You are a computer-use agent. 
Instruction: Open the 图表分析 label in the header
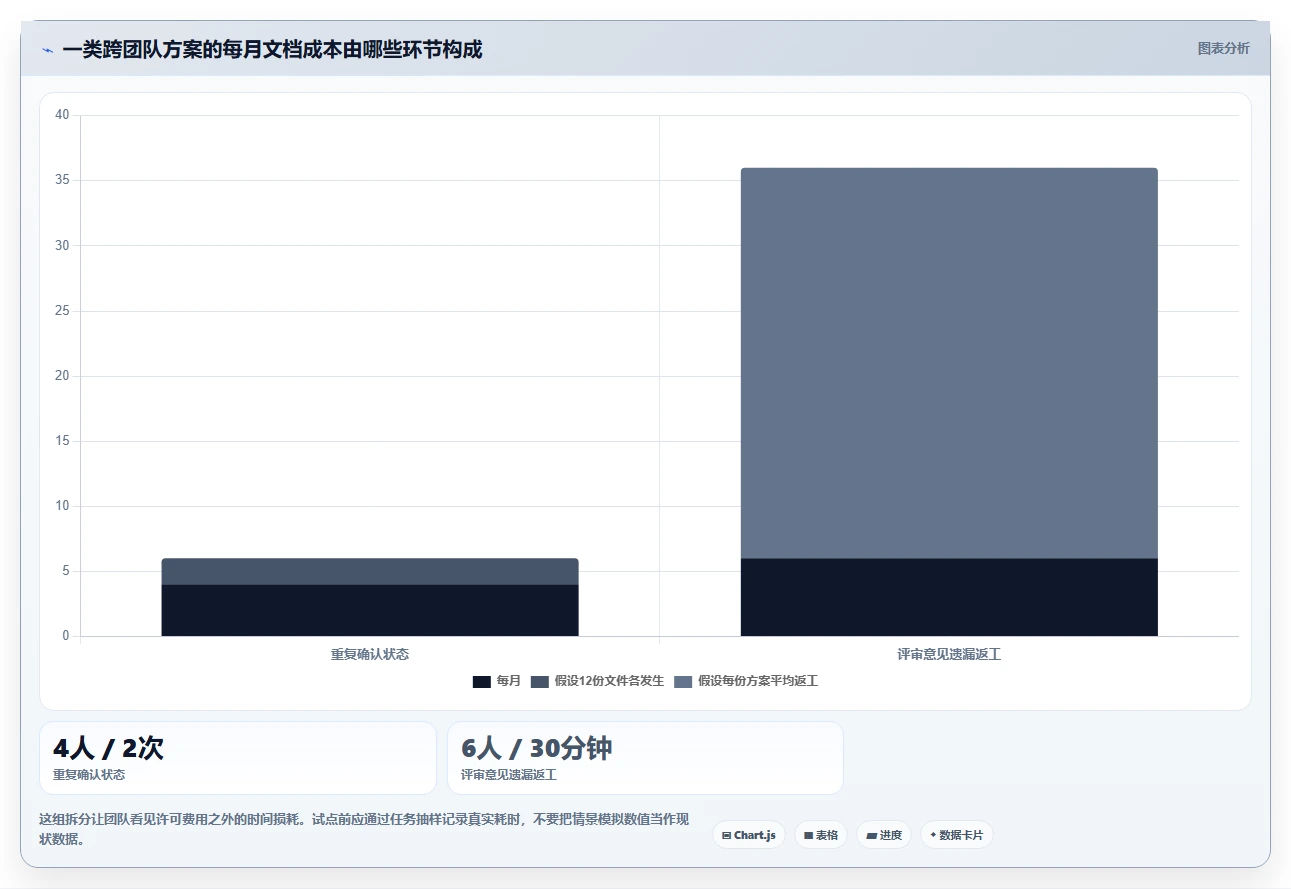click(x=1223, y=48)
